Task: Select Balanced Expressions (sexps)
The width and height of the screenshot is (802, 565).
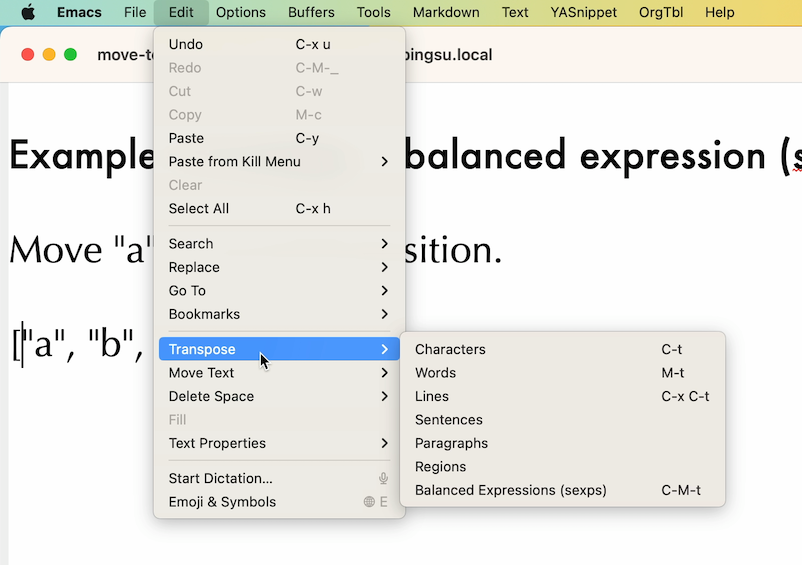Action: (x=563, y=490)
